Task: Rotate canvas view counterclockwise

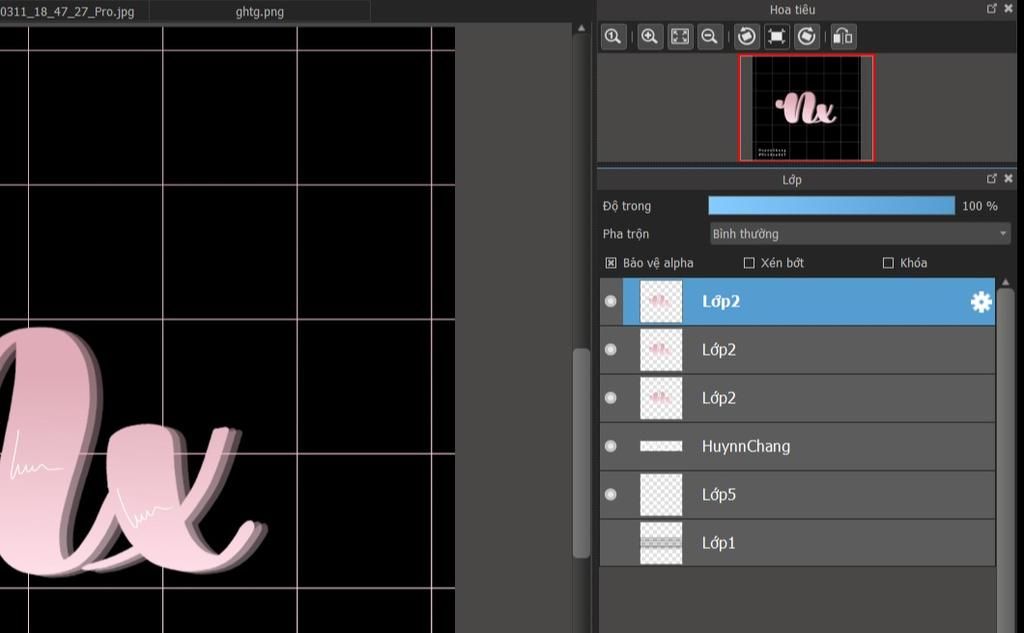Action: click(746, 37)
